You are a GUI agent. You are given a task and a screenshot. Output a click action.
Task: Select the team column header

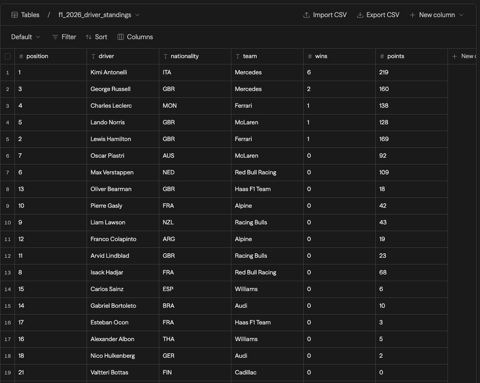point(267,56)
